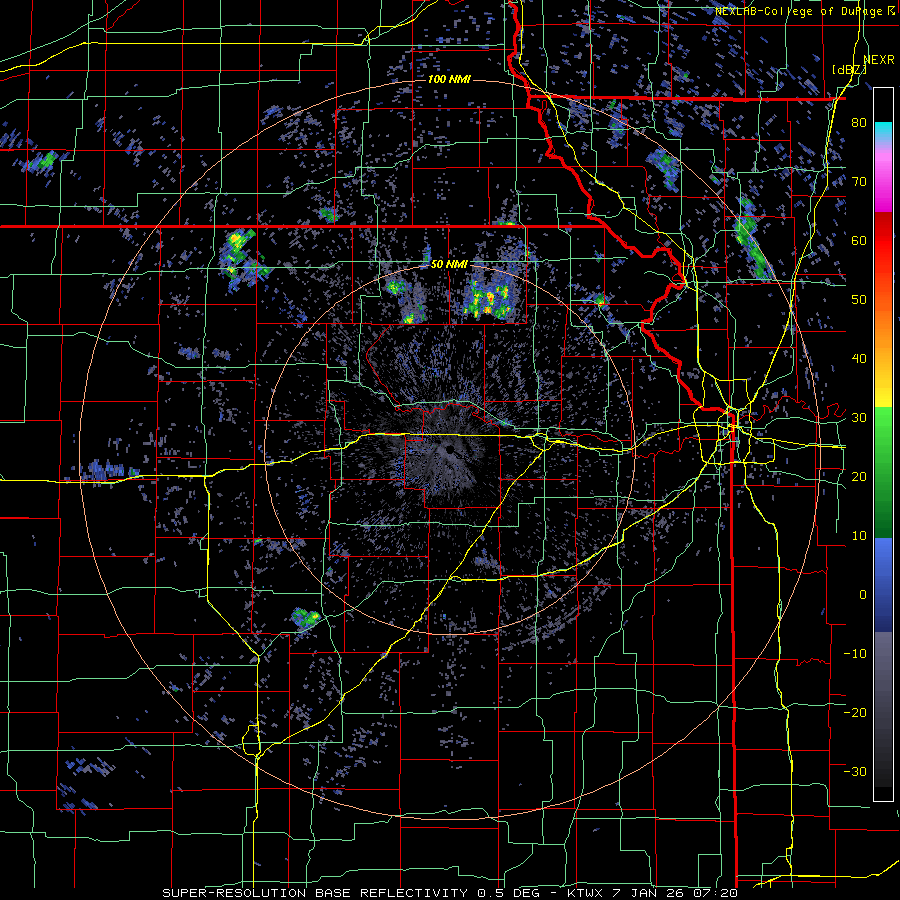This screenshot has height=900, width=900.
Task: Click the 30 tick on the dBZ scale
Action: (859, 417)
